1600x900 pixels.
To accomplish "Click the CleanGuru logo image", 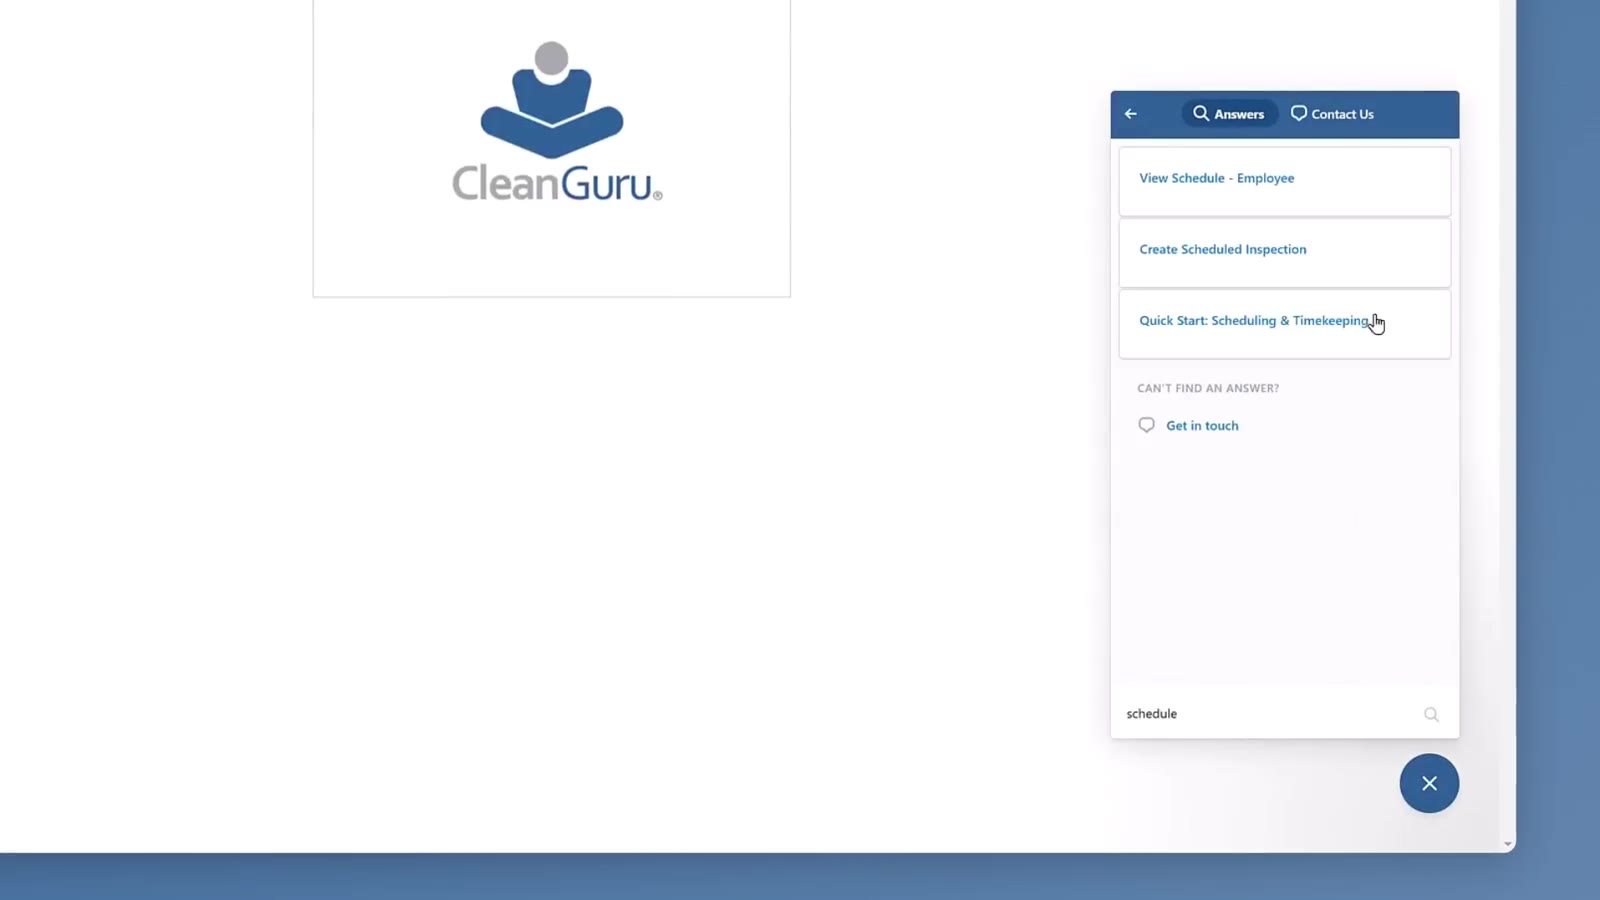I will pyautogui.click(x=556, y=122).
